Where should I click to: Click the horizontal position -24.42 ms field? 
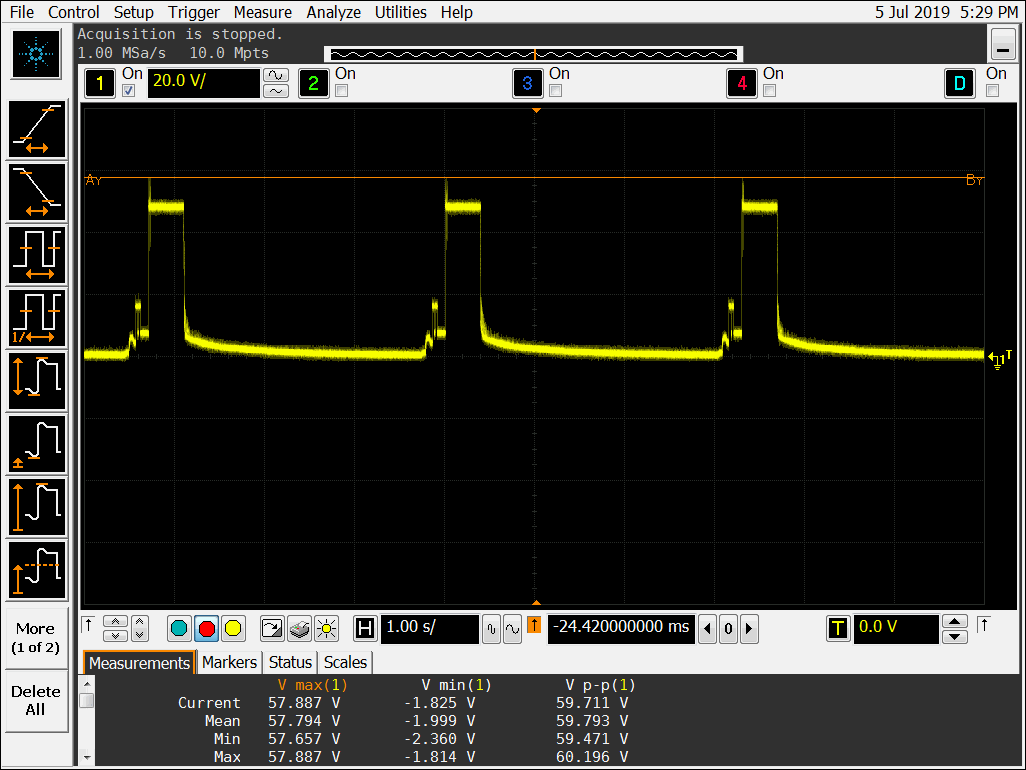click(621, 629)
